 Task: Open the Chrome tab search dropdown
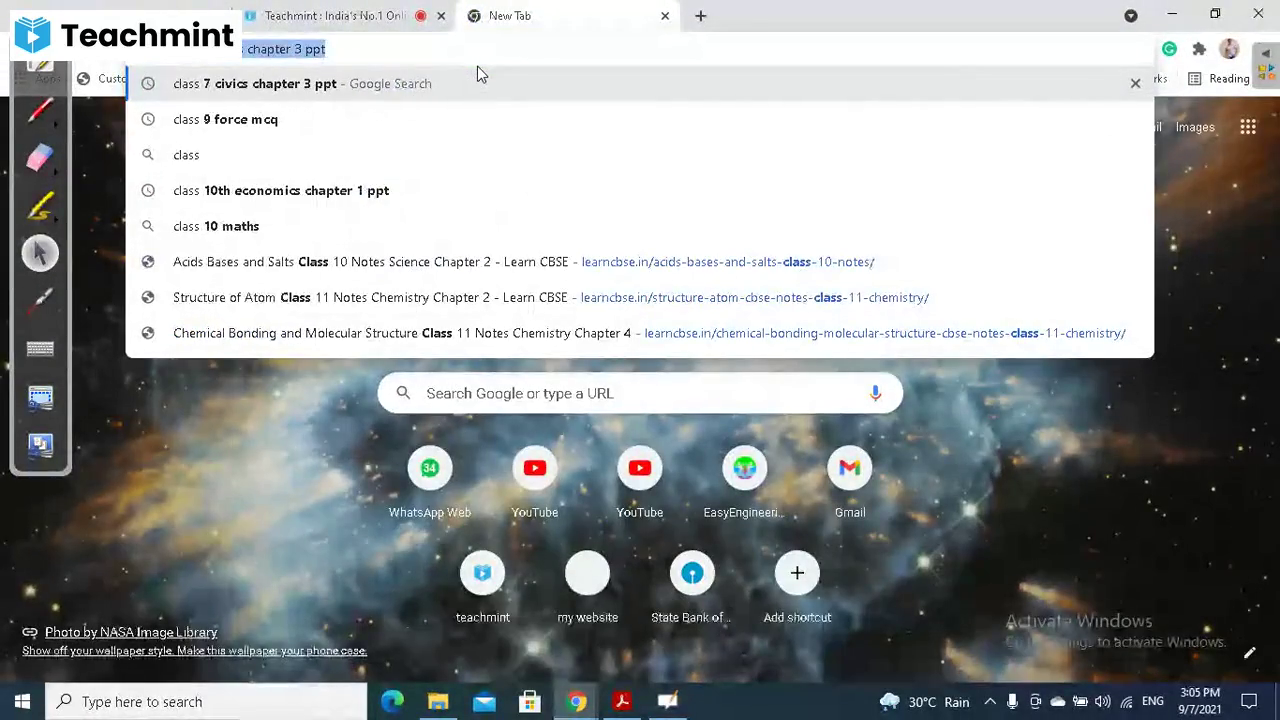1131,15
